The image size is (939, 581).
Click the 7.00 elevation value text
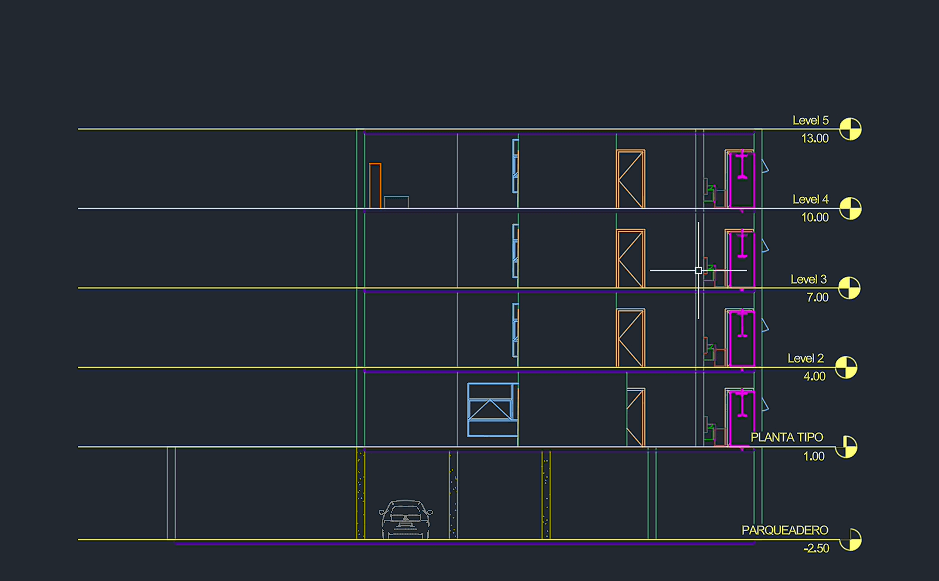pyautogui.click(x=814, y=298)
